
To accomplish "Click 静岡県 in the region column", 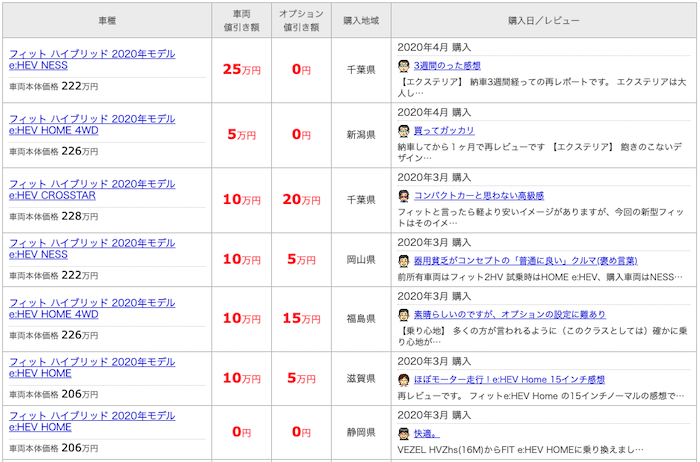I will 361,432.
